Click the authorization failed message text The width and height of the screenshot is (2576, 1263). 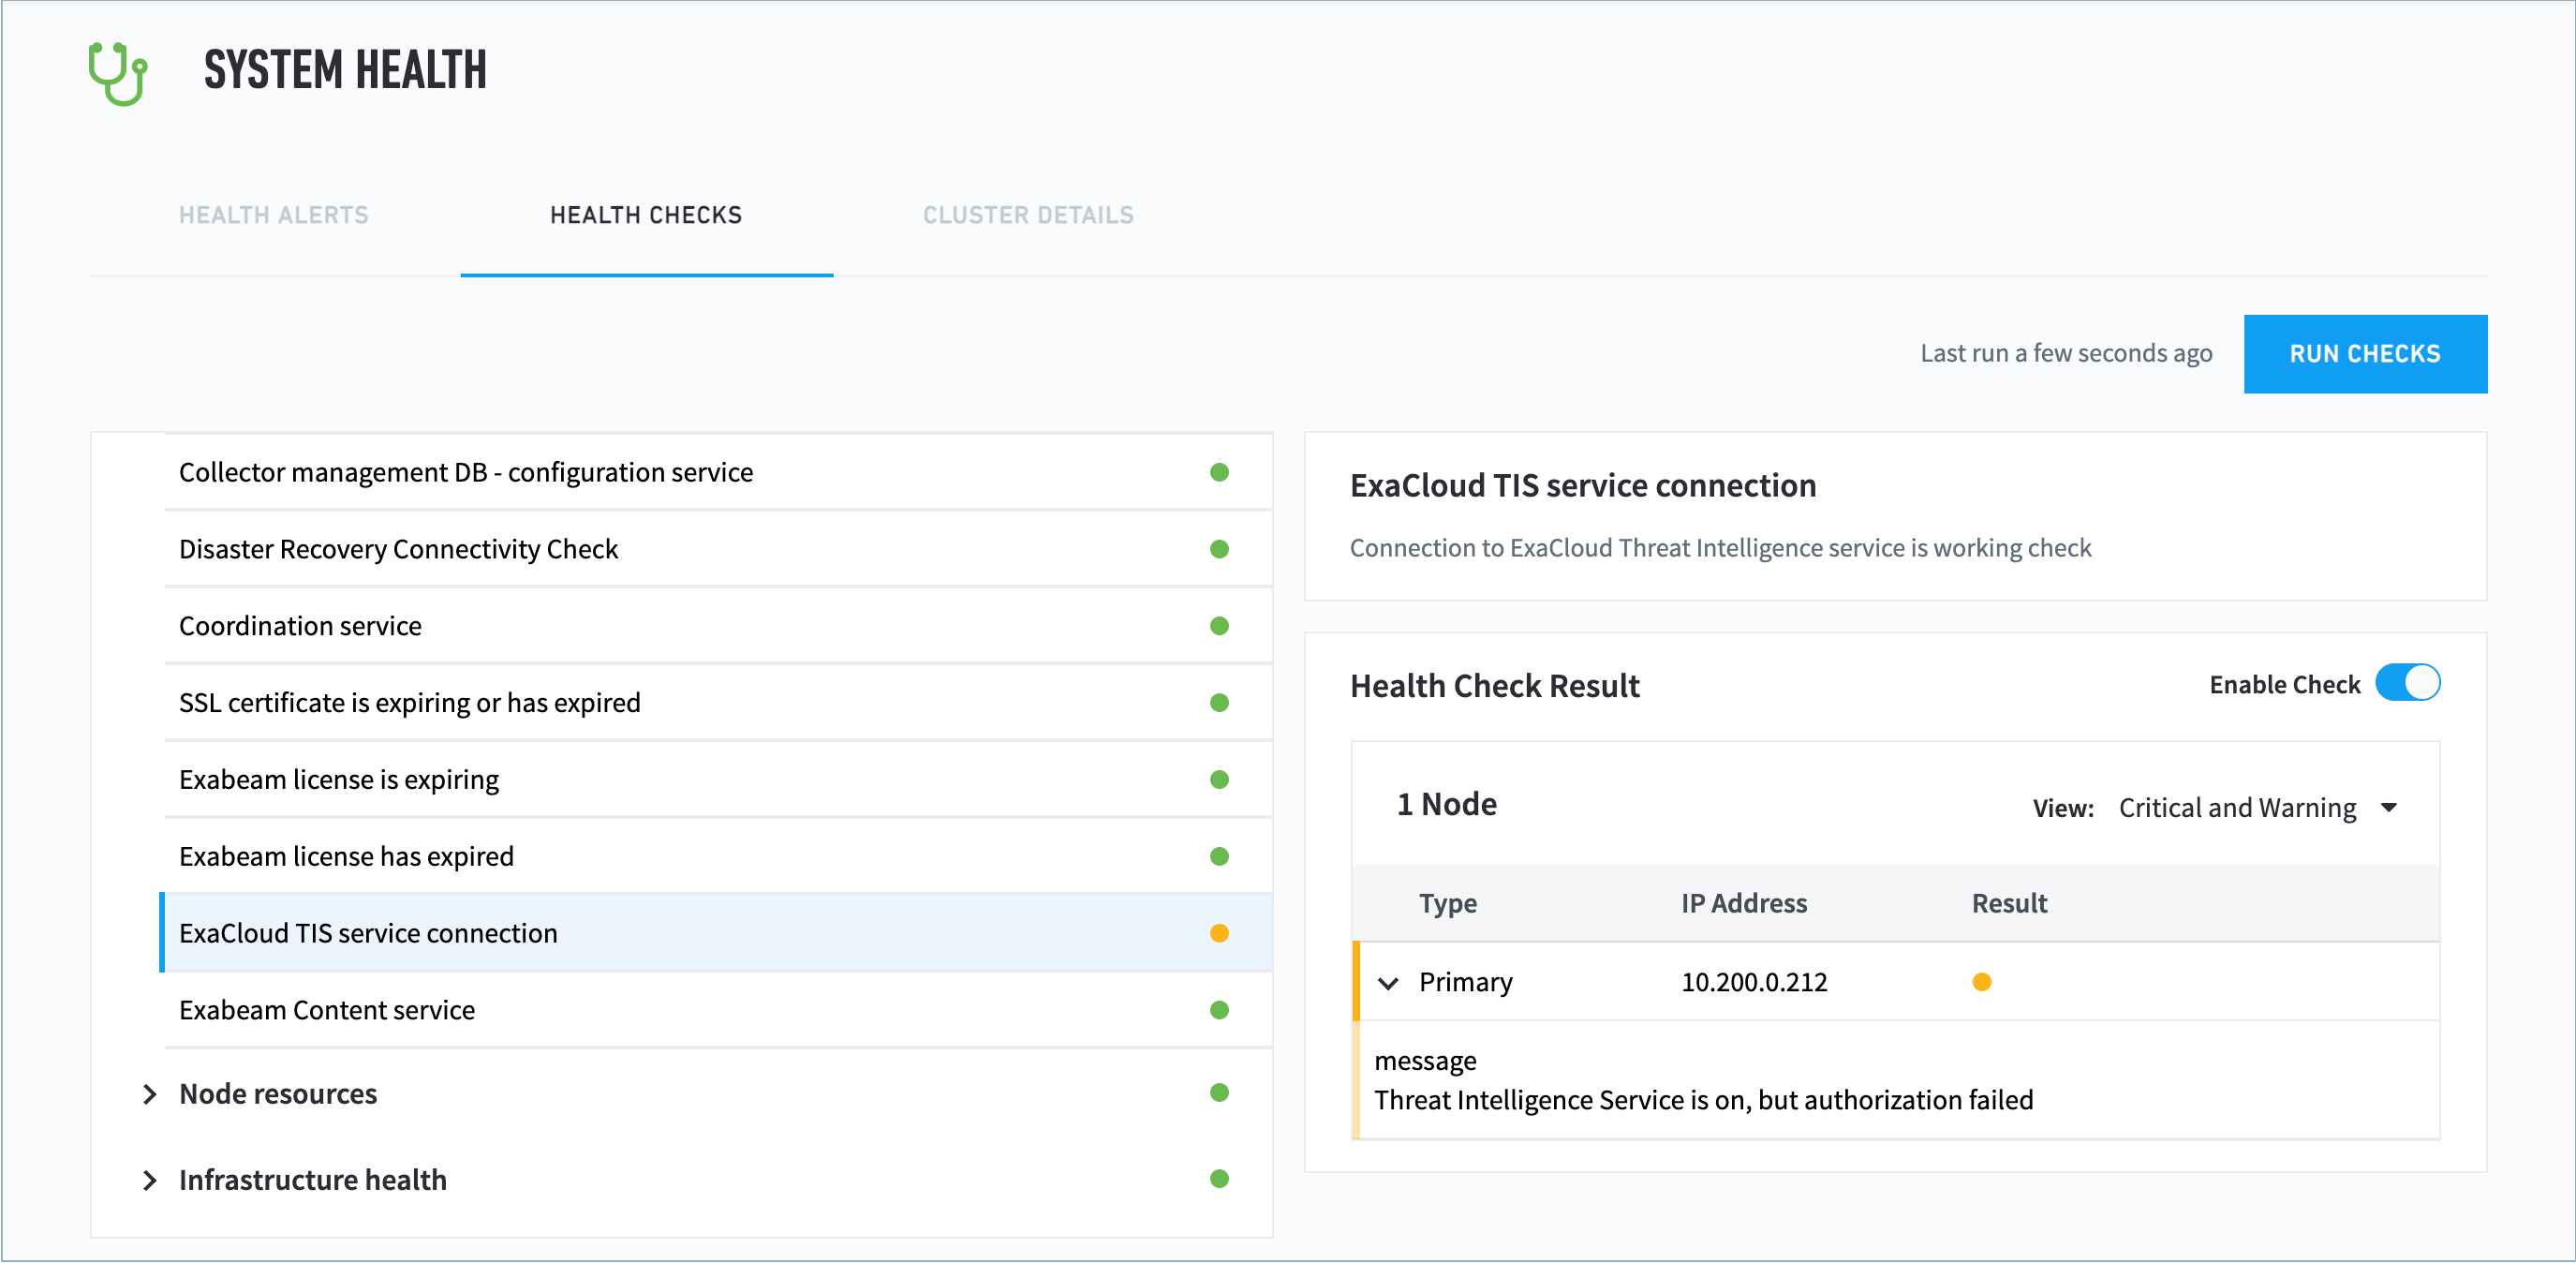pos(1703,1100)
